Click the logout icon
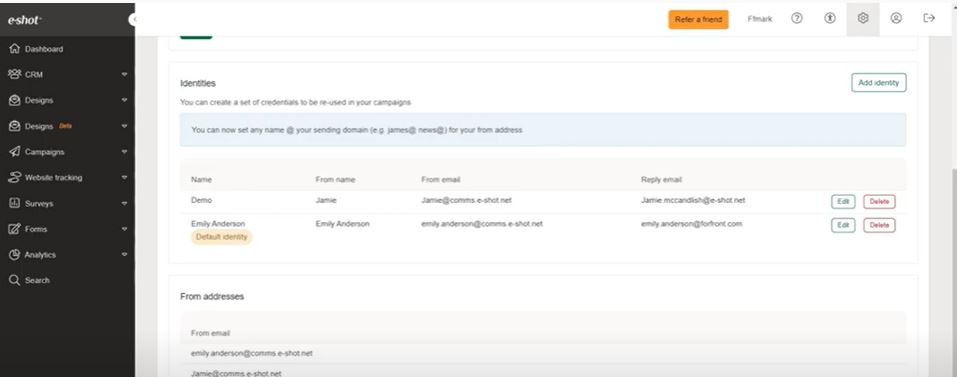Screen dimensions: 957x377 pyautogui.click(x=929, y=18)
